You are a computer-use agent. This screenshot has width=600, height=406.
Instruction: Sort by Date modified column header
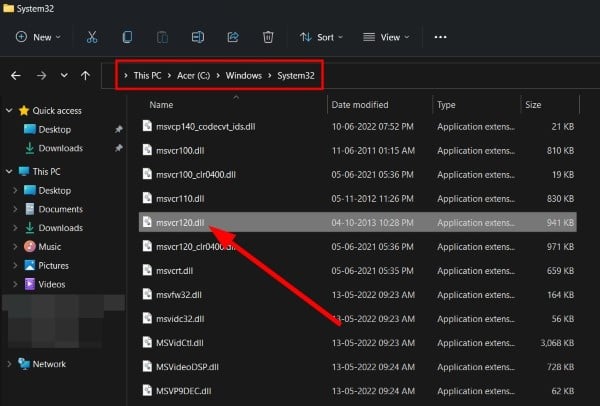(x=360, y=105)
